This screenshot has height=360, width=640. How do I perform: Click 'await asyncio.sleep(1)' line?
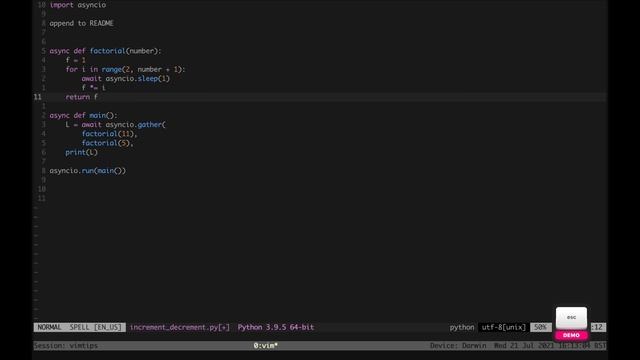(125, 78)
